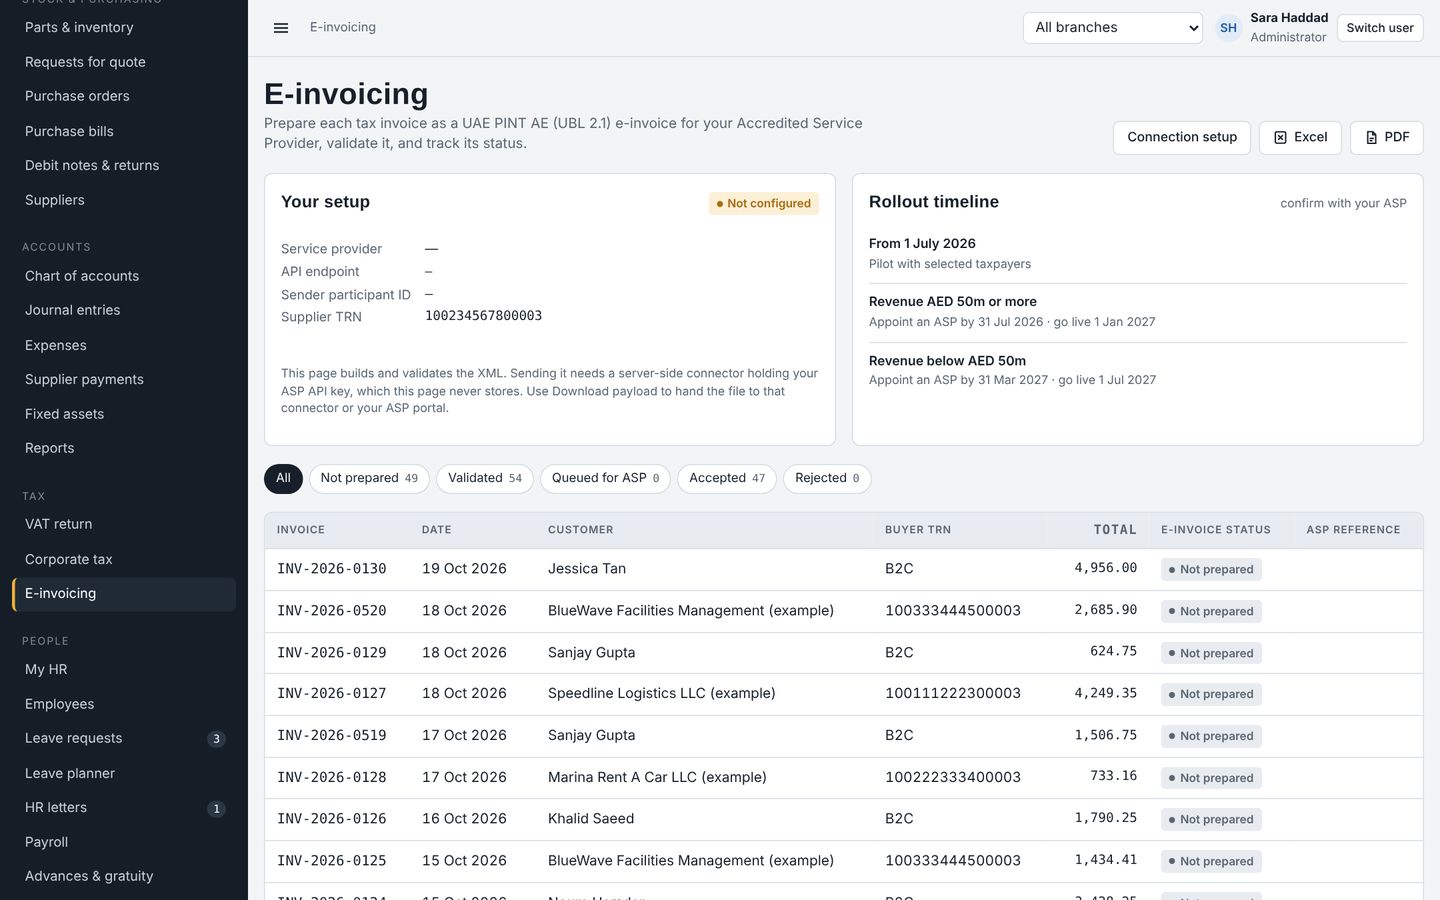Select invoice INV-2026-0520 row
Viewport: 1440px width, 900px height.
pyautogui.click(x=843, y=611)
